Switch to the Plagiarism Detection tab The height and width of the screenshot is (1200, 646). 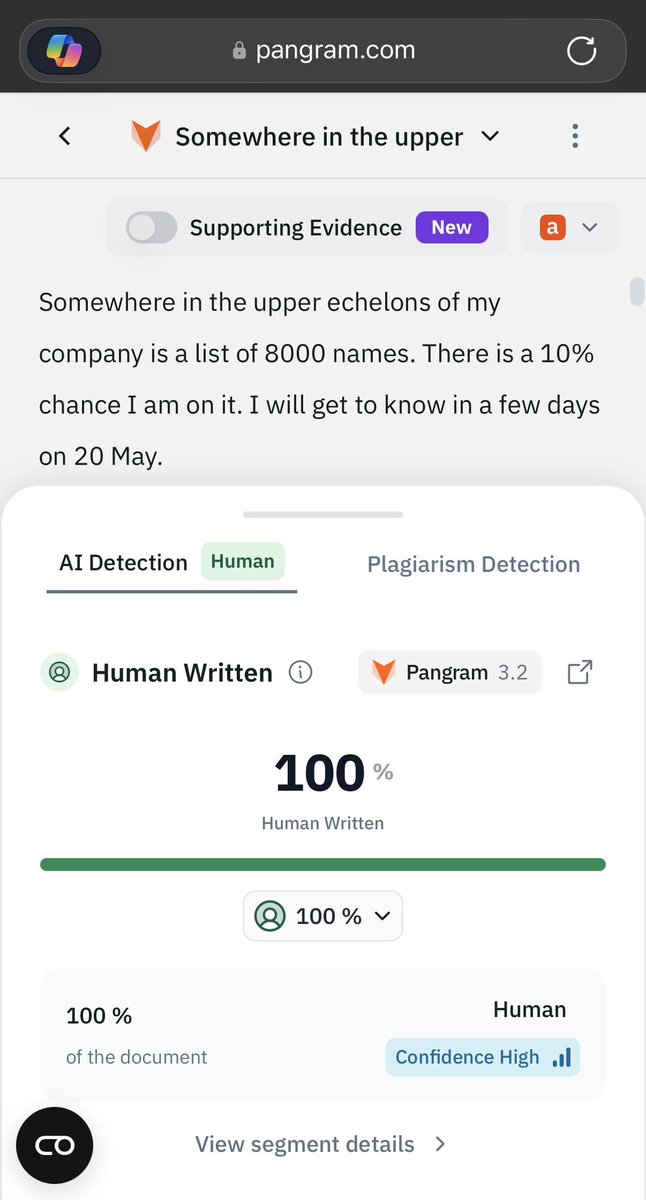point(473,564)
